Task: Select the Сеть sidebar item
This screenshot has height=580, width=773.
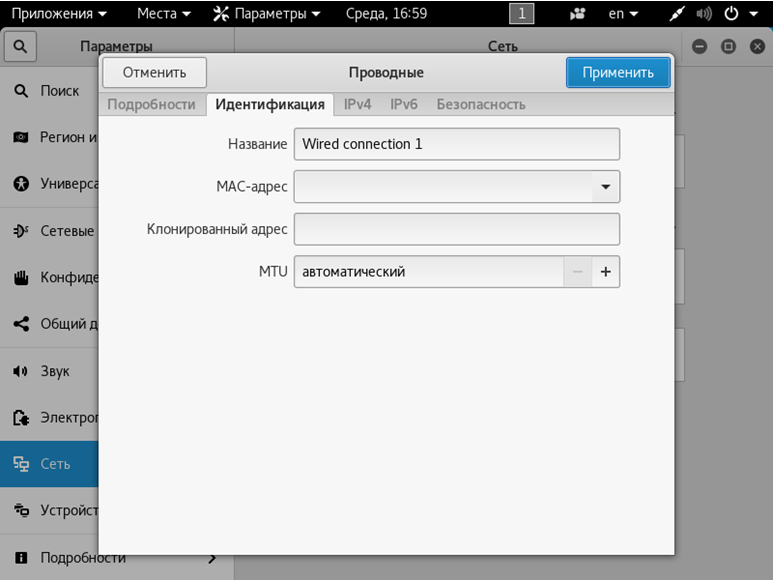Action: click(x=49, y=464)
